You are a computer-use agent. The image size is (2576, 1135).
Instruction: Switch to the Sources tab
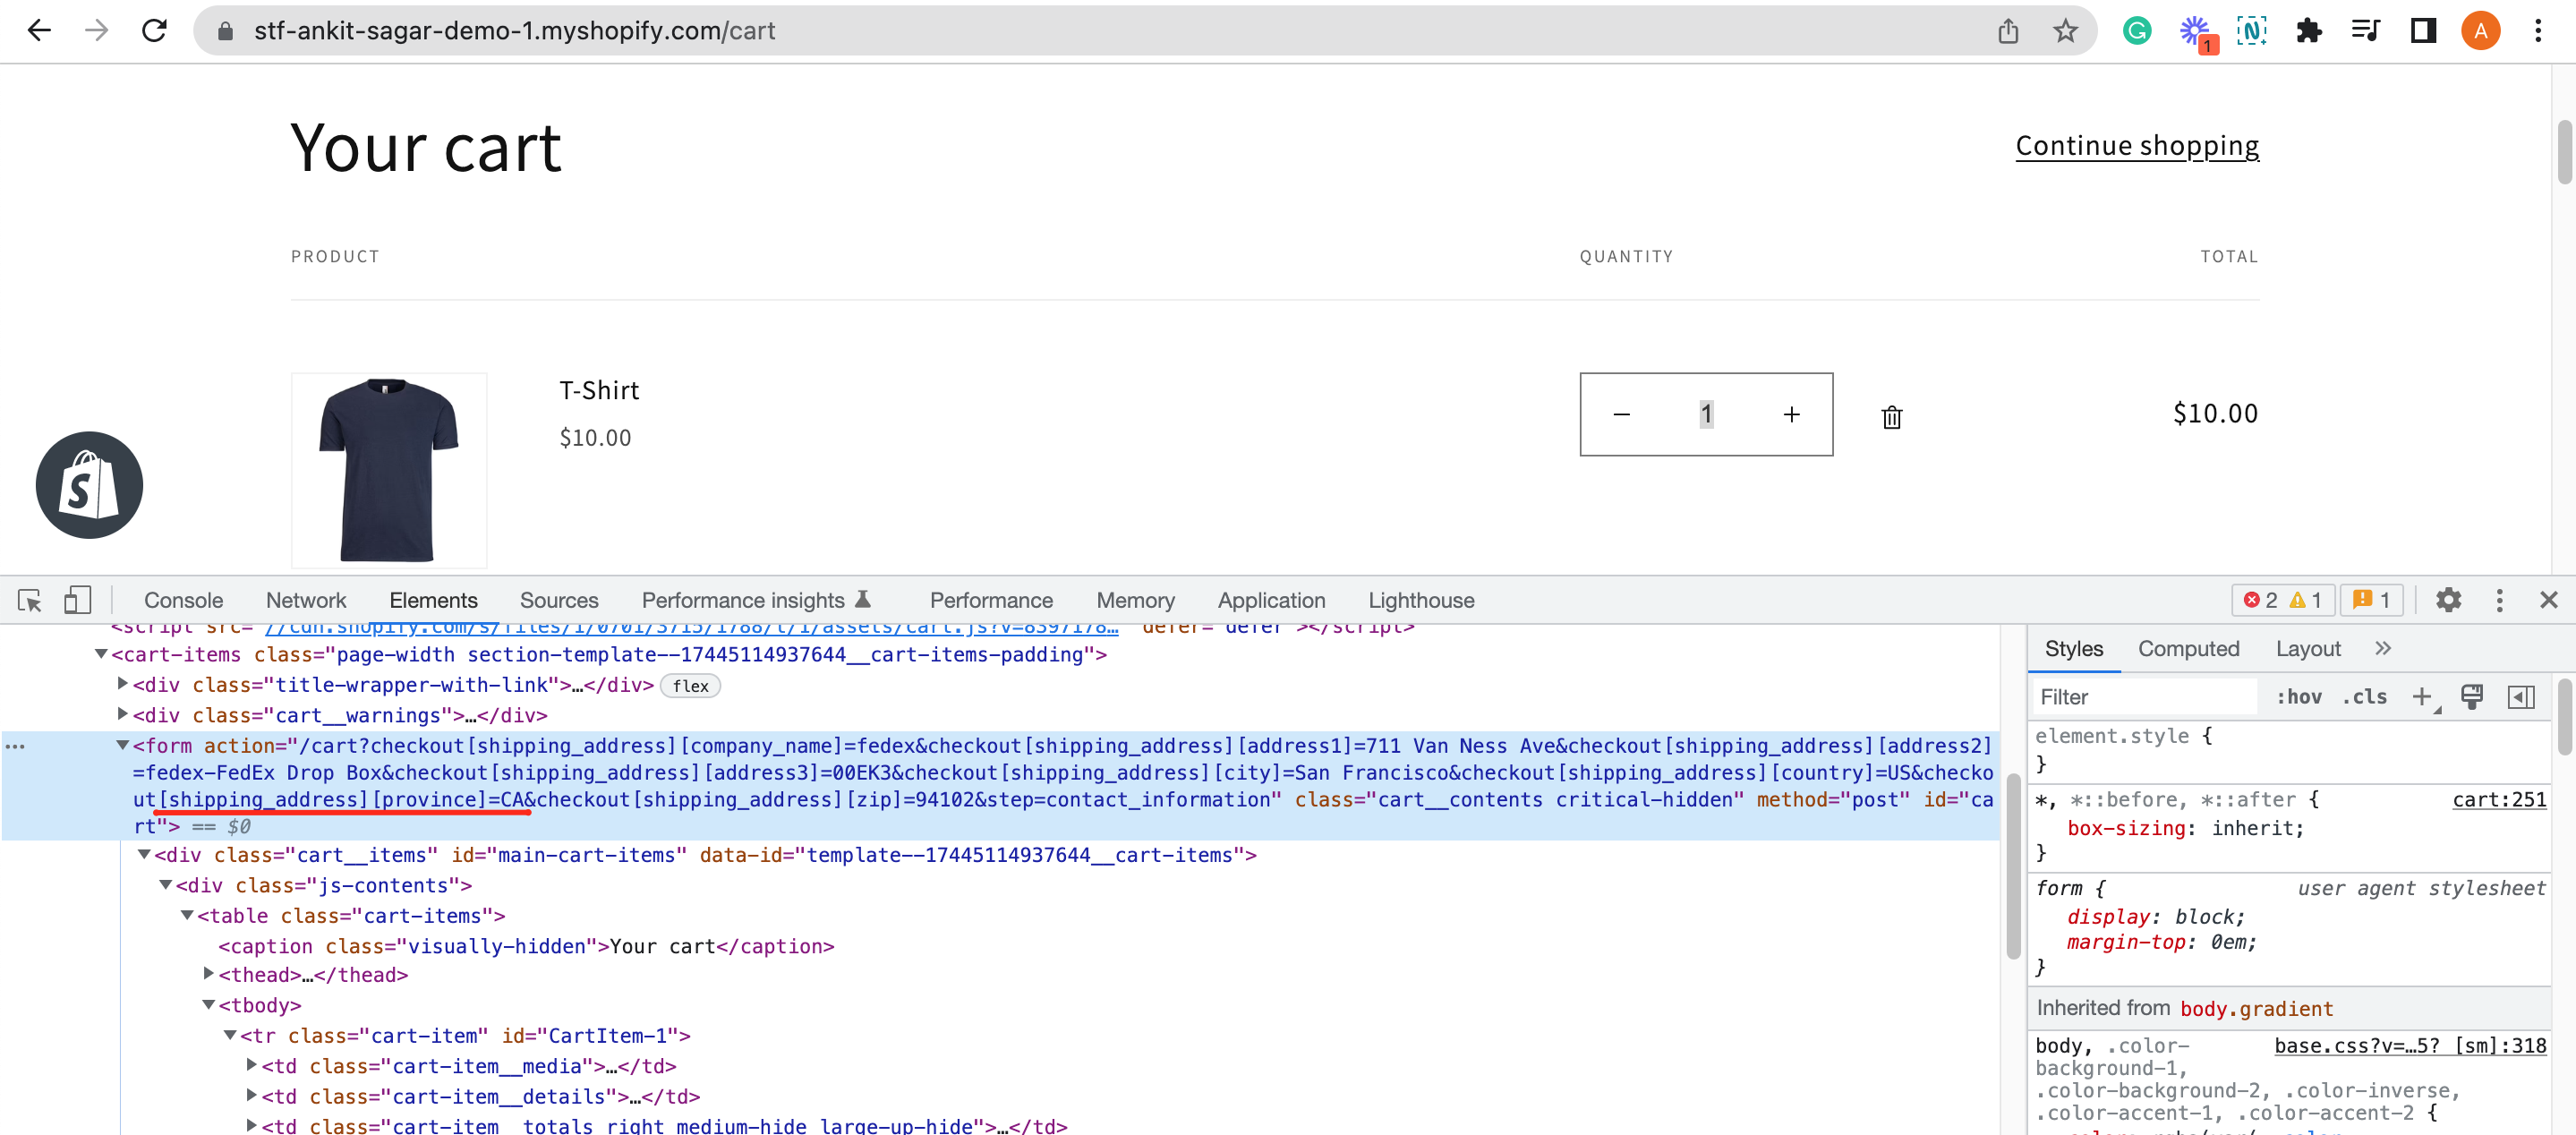558,600
